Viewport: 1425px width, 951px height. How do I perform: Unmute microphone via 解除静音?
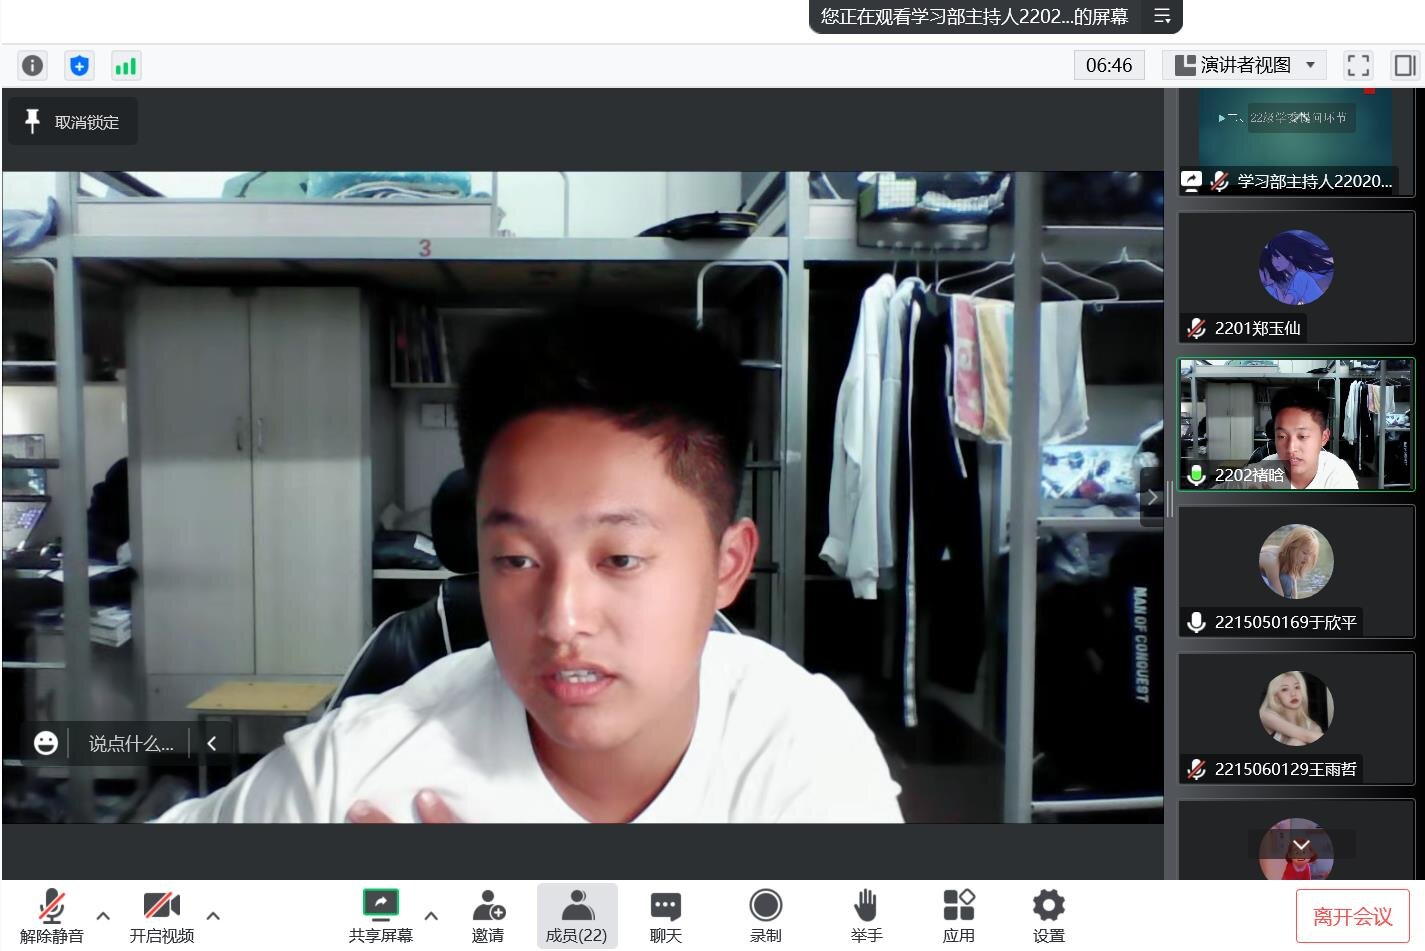pos(52,916)
